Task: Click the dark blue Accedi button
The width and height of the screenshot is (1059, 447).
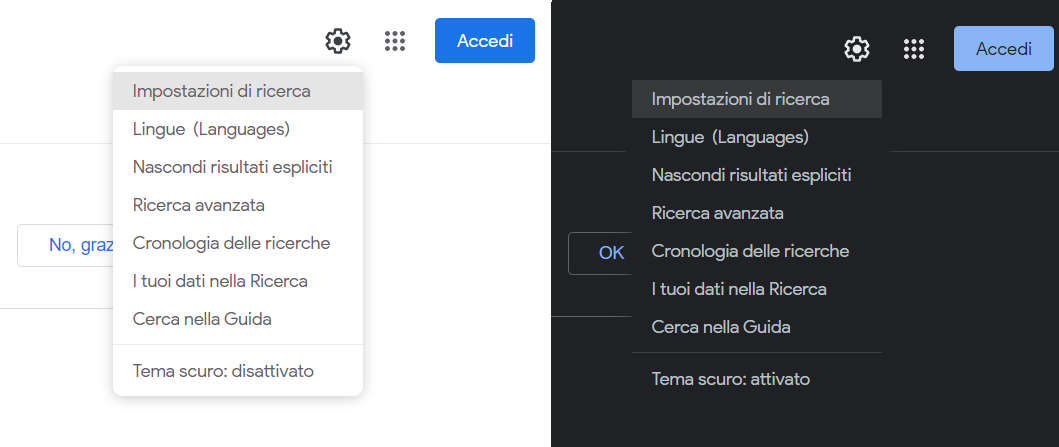Action: click(485, 41)
